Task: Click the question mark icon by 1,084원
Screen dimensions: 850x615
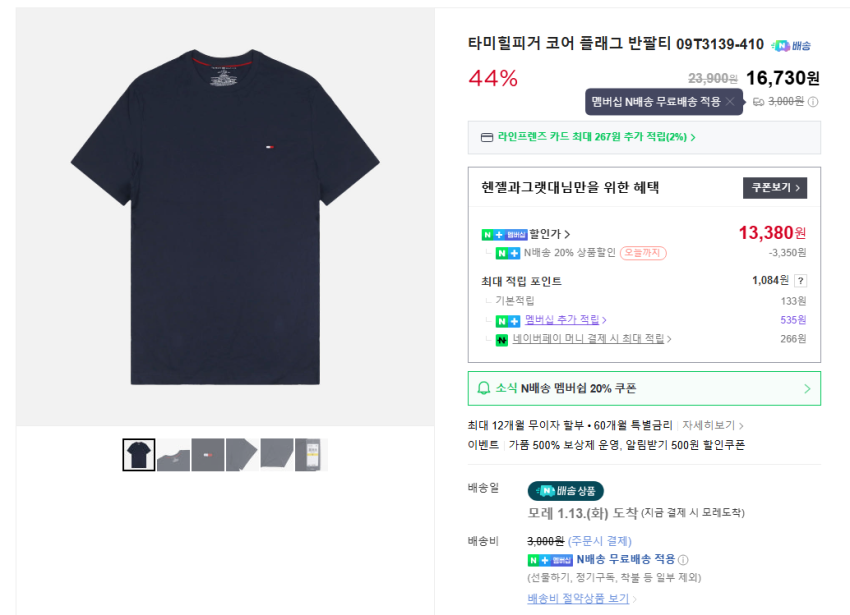Action: coord(800,281)
